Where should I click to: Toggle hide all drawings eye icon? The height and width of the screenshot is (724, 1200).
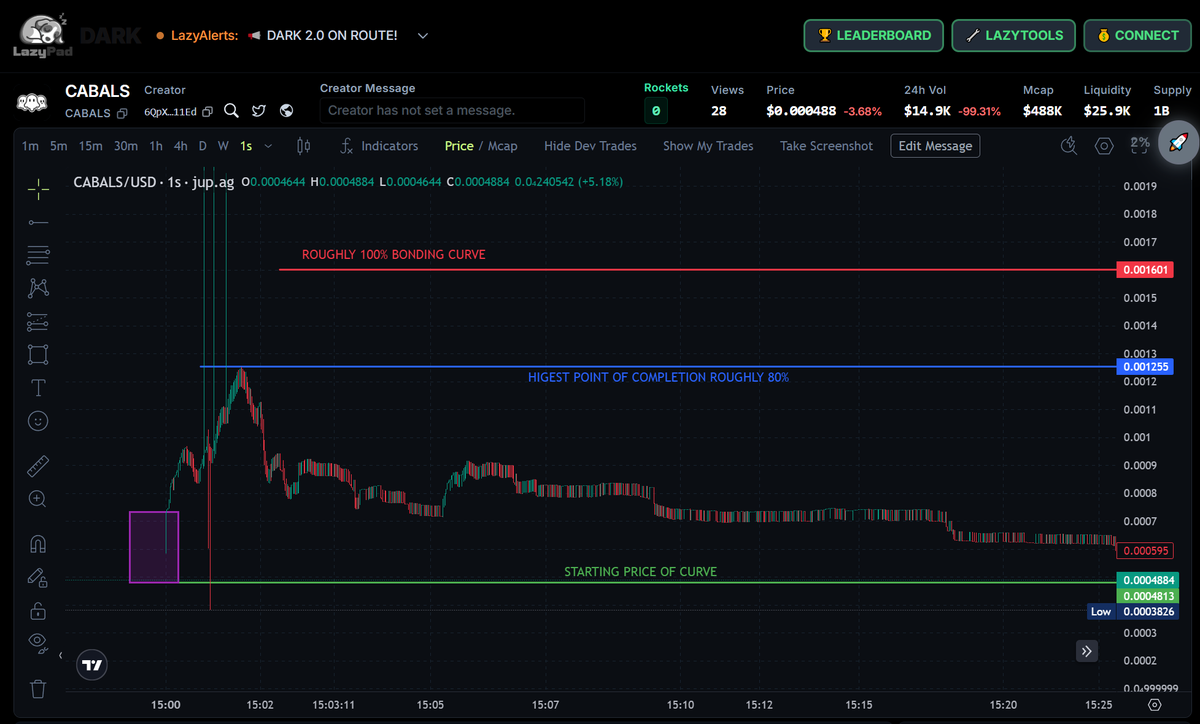tap(38, 641)
